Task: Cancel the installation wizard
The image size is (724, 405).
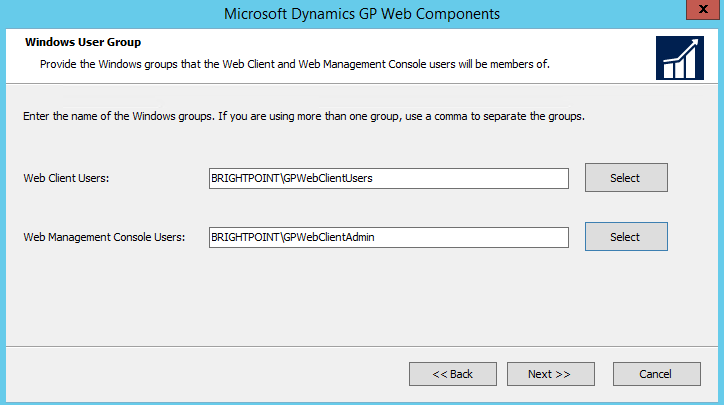Action: pyautogui.click(x=655, y=374)
